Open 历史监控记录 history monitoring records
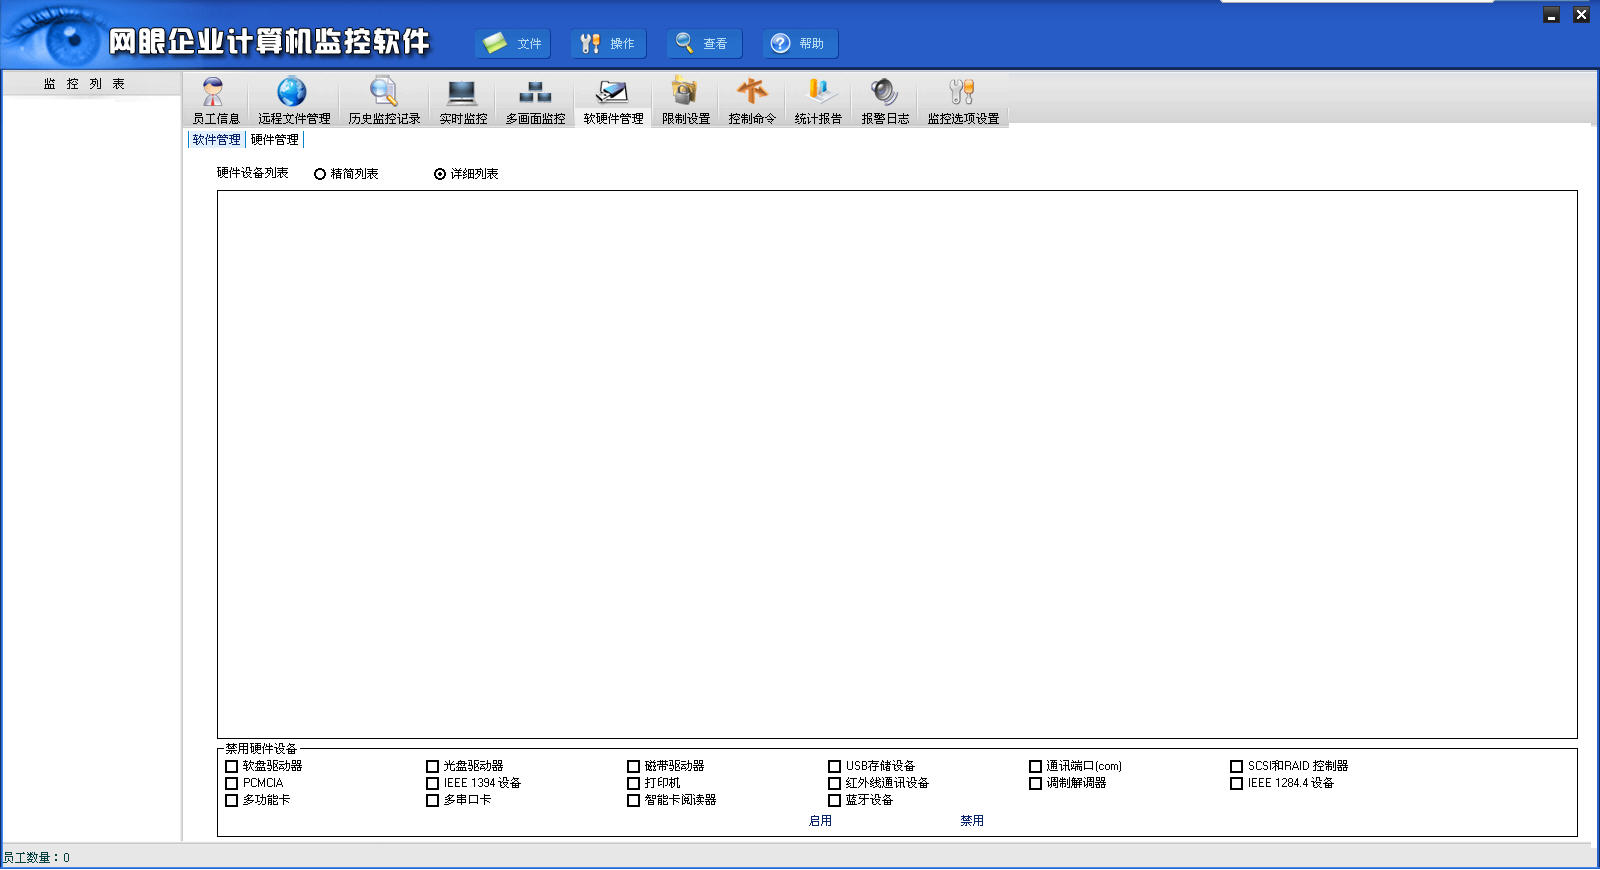Image resolution: width=1600 pixels, height=870 pixels. (384, 100)
